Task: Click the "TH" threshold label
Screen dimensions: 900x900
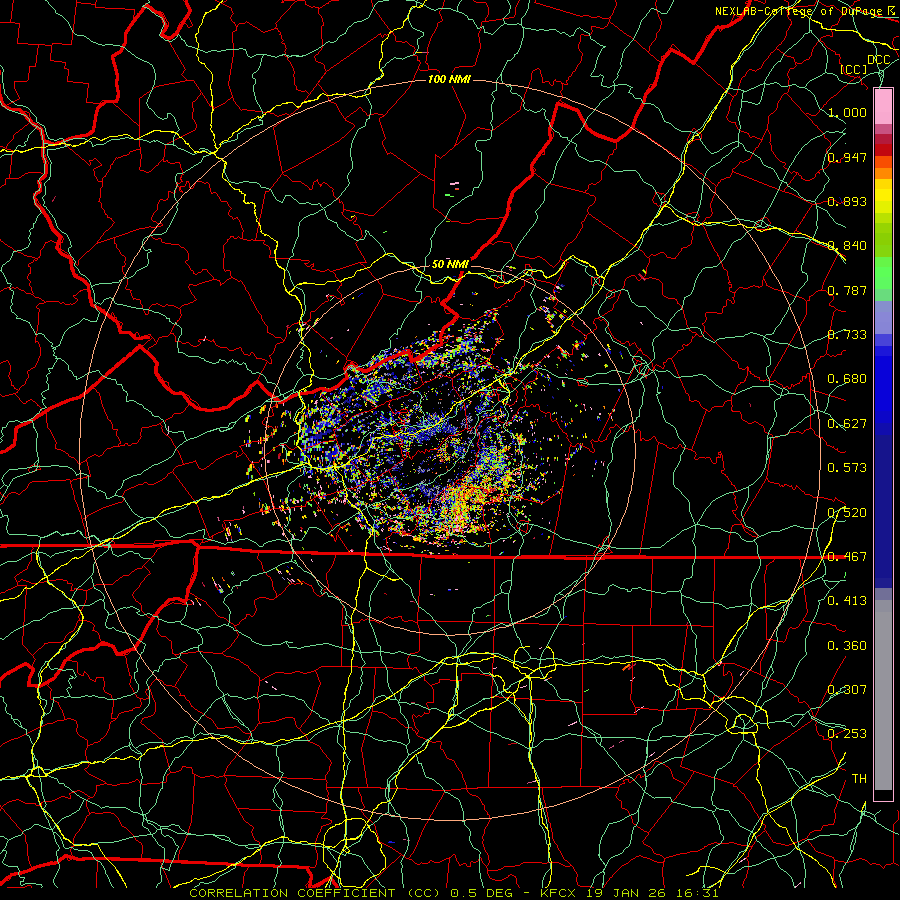Action: click(x=859, y=779)
